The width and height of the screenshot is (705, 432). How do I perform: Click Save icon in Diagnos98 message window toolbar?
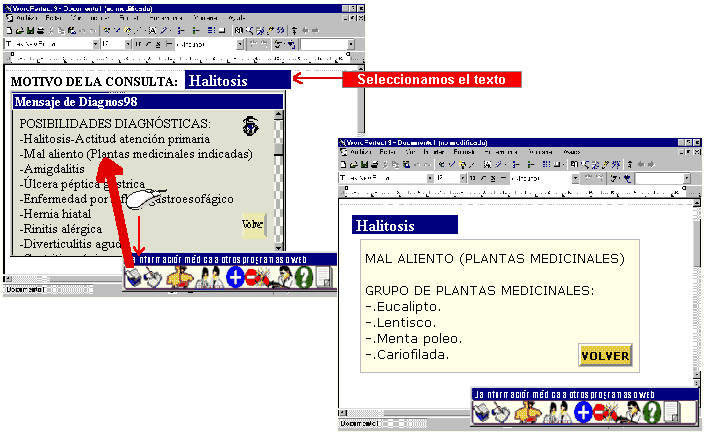[30, 31]
